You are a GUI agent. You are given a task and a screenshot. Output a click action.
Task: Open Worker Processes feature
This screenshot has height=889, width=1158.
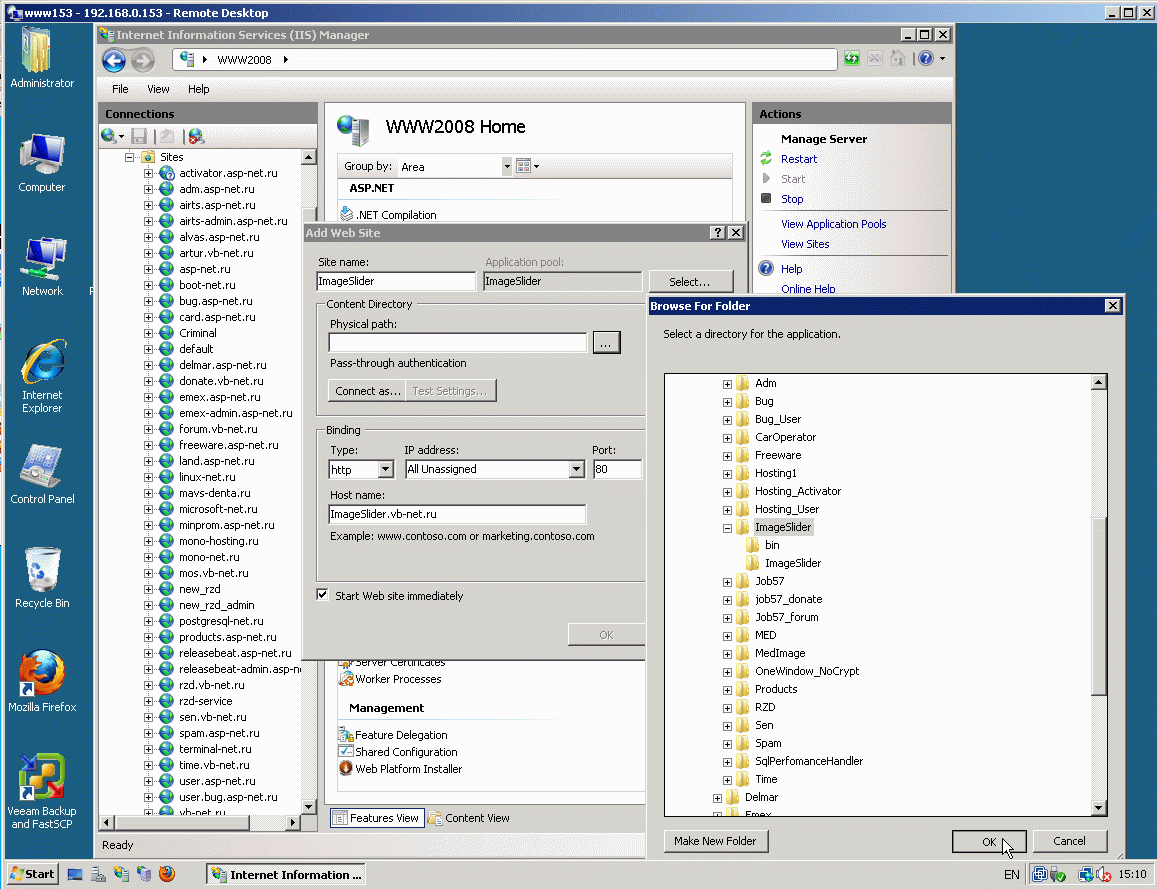coord(390,679)
